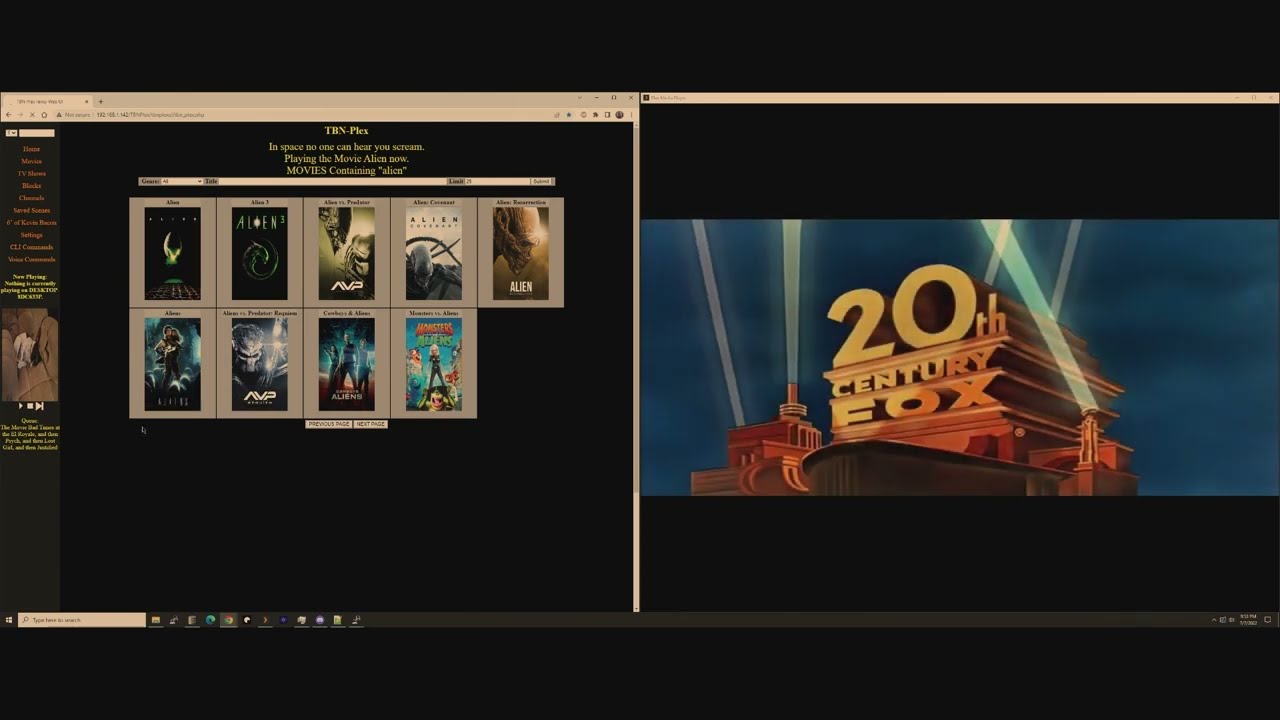Select the Alien vs. Predator poster

[347, 254]
